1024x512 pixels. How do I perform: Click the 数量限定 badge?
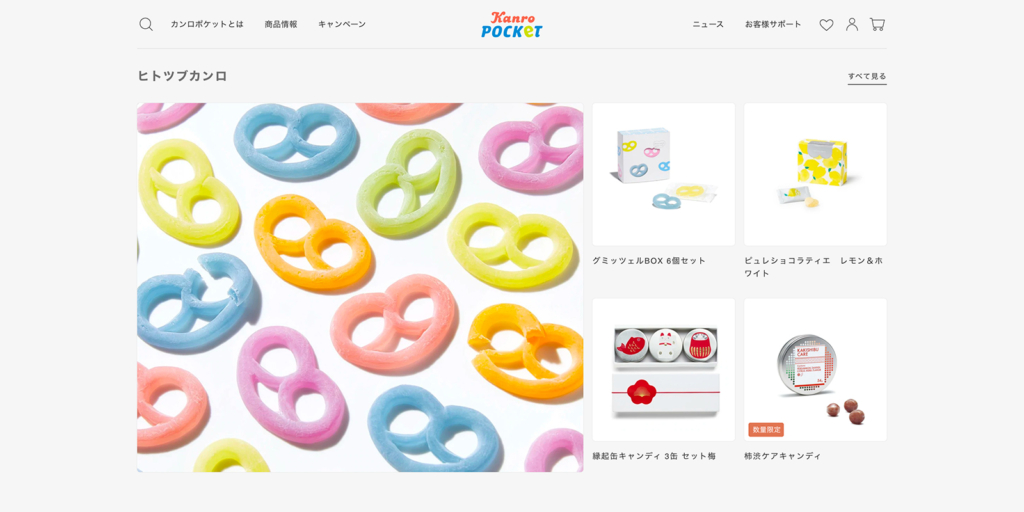pyautogui.click(x=766, y=430)
